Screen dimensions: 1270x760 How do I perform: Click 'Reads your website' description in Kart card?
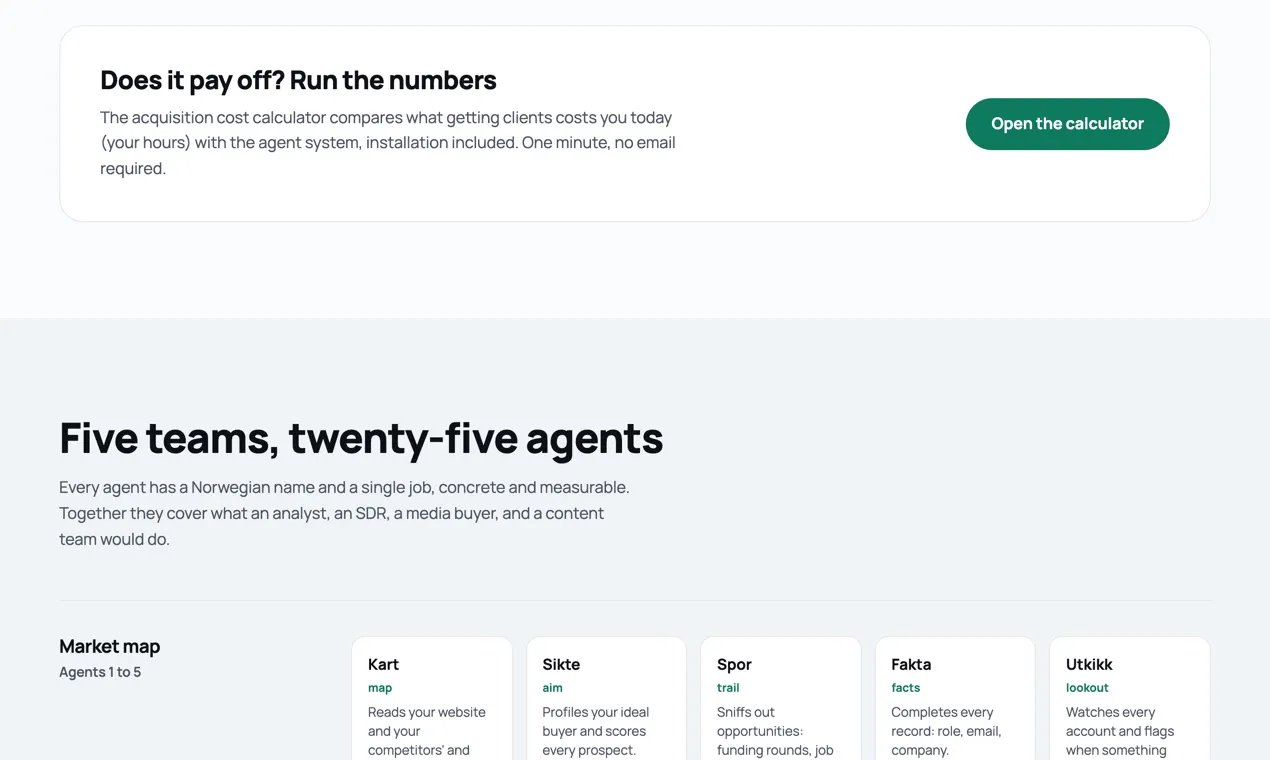pos(427,731)
